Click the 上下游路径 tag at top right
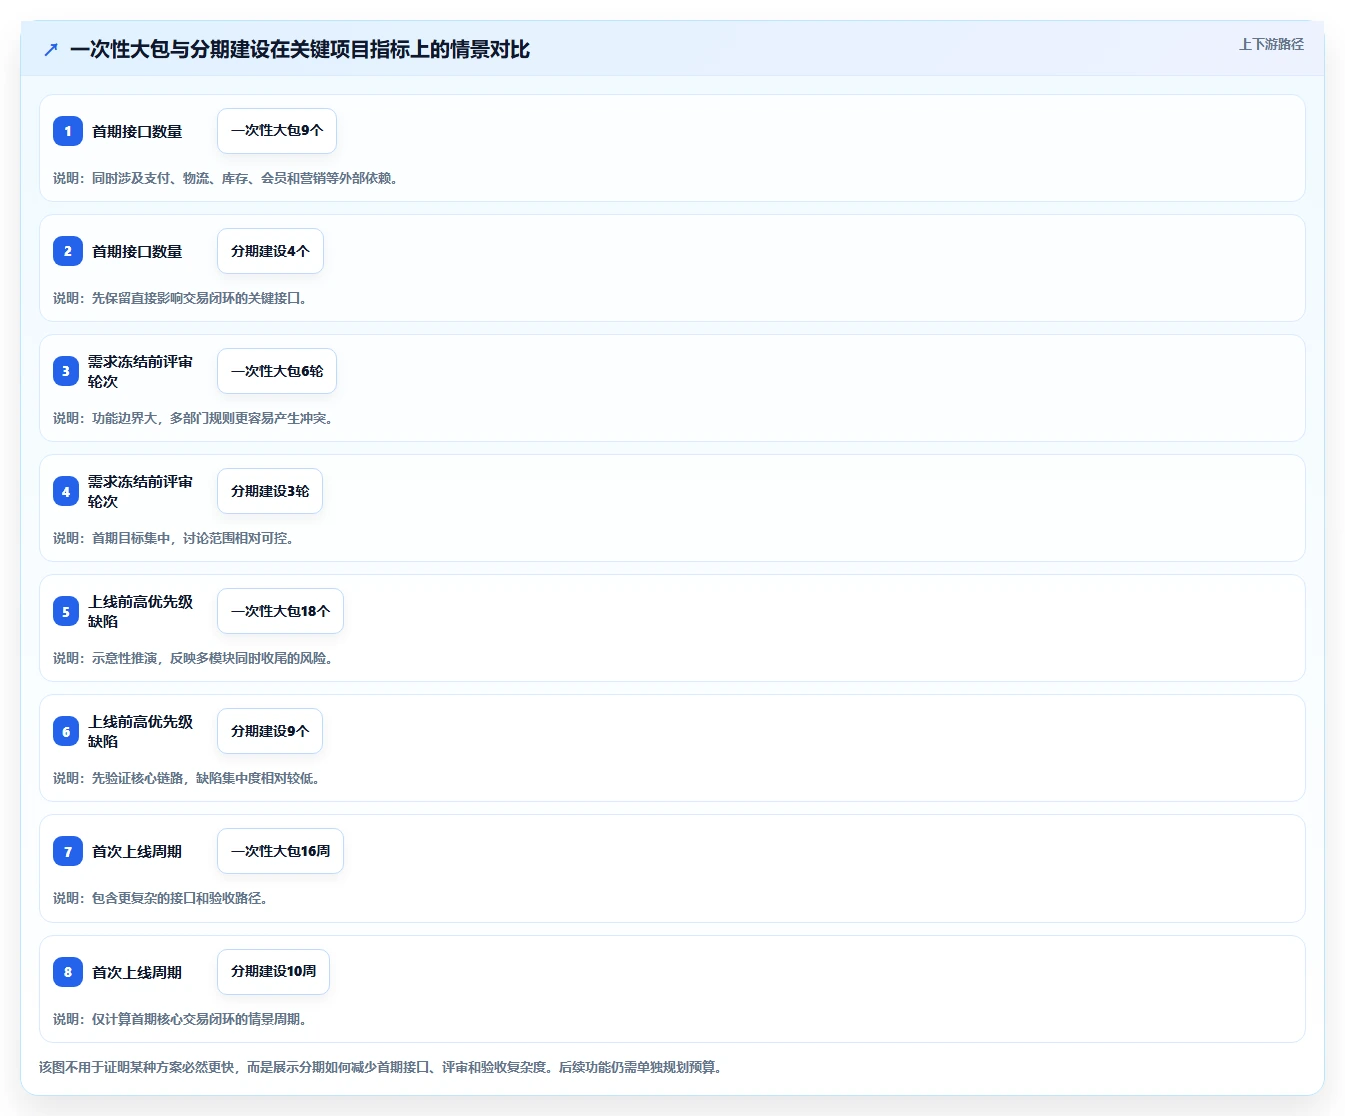The image size is (1345, 1116). 1271,44
